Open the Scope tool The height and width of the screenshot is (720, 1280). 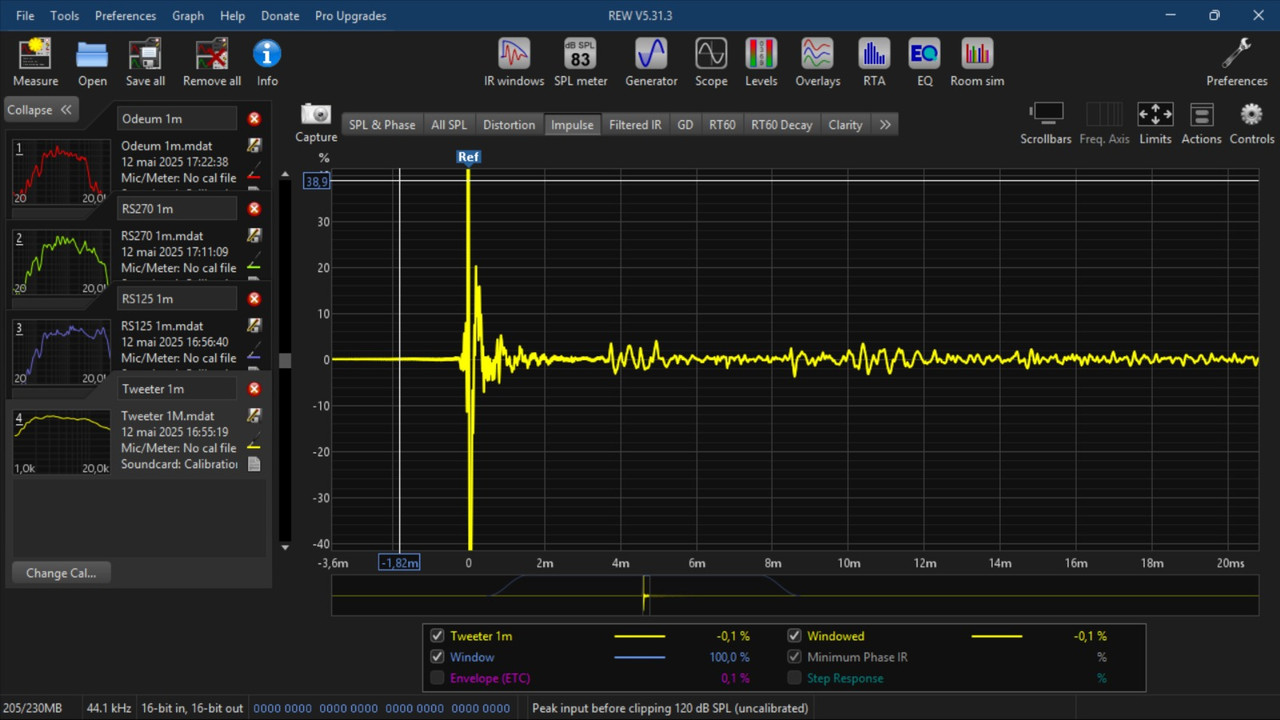[x=711, y=54]
